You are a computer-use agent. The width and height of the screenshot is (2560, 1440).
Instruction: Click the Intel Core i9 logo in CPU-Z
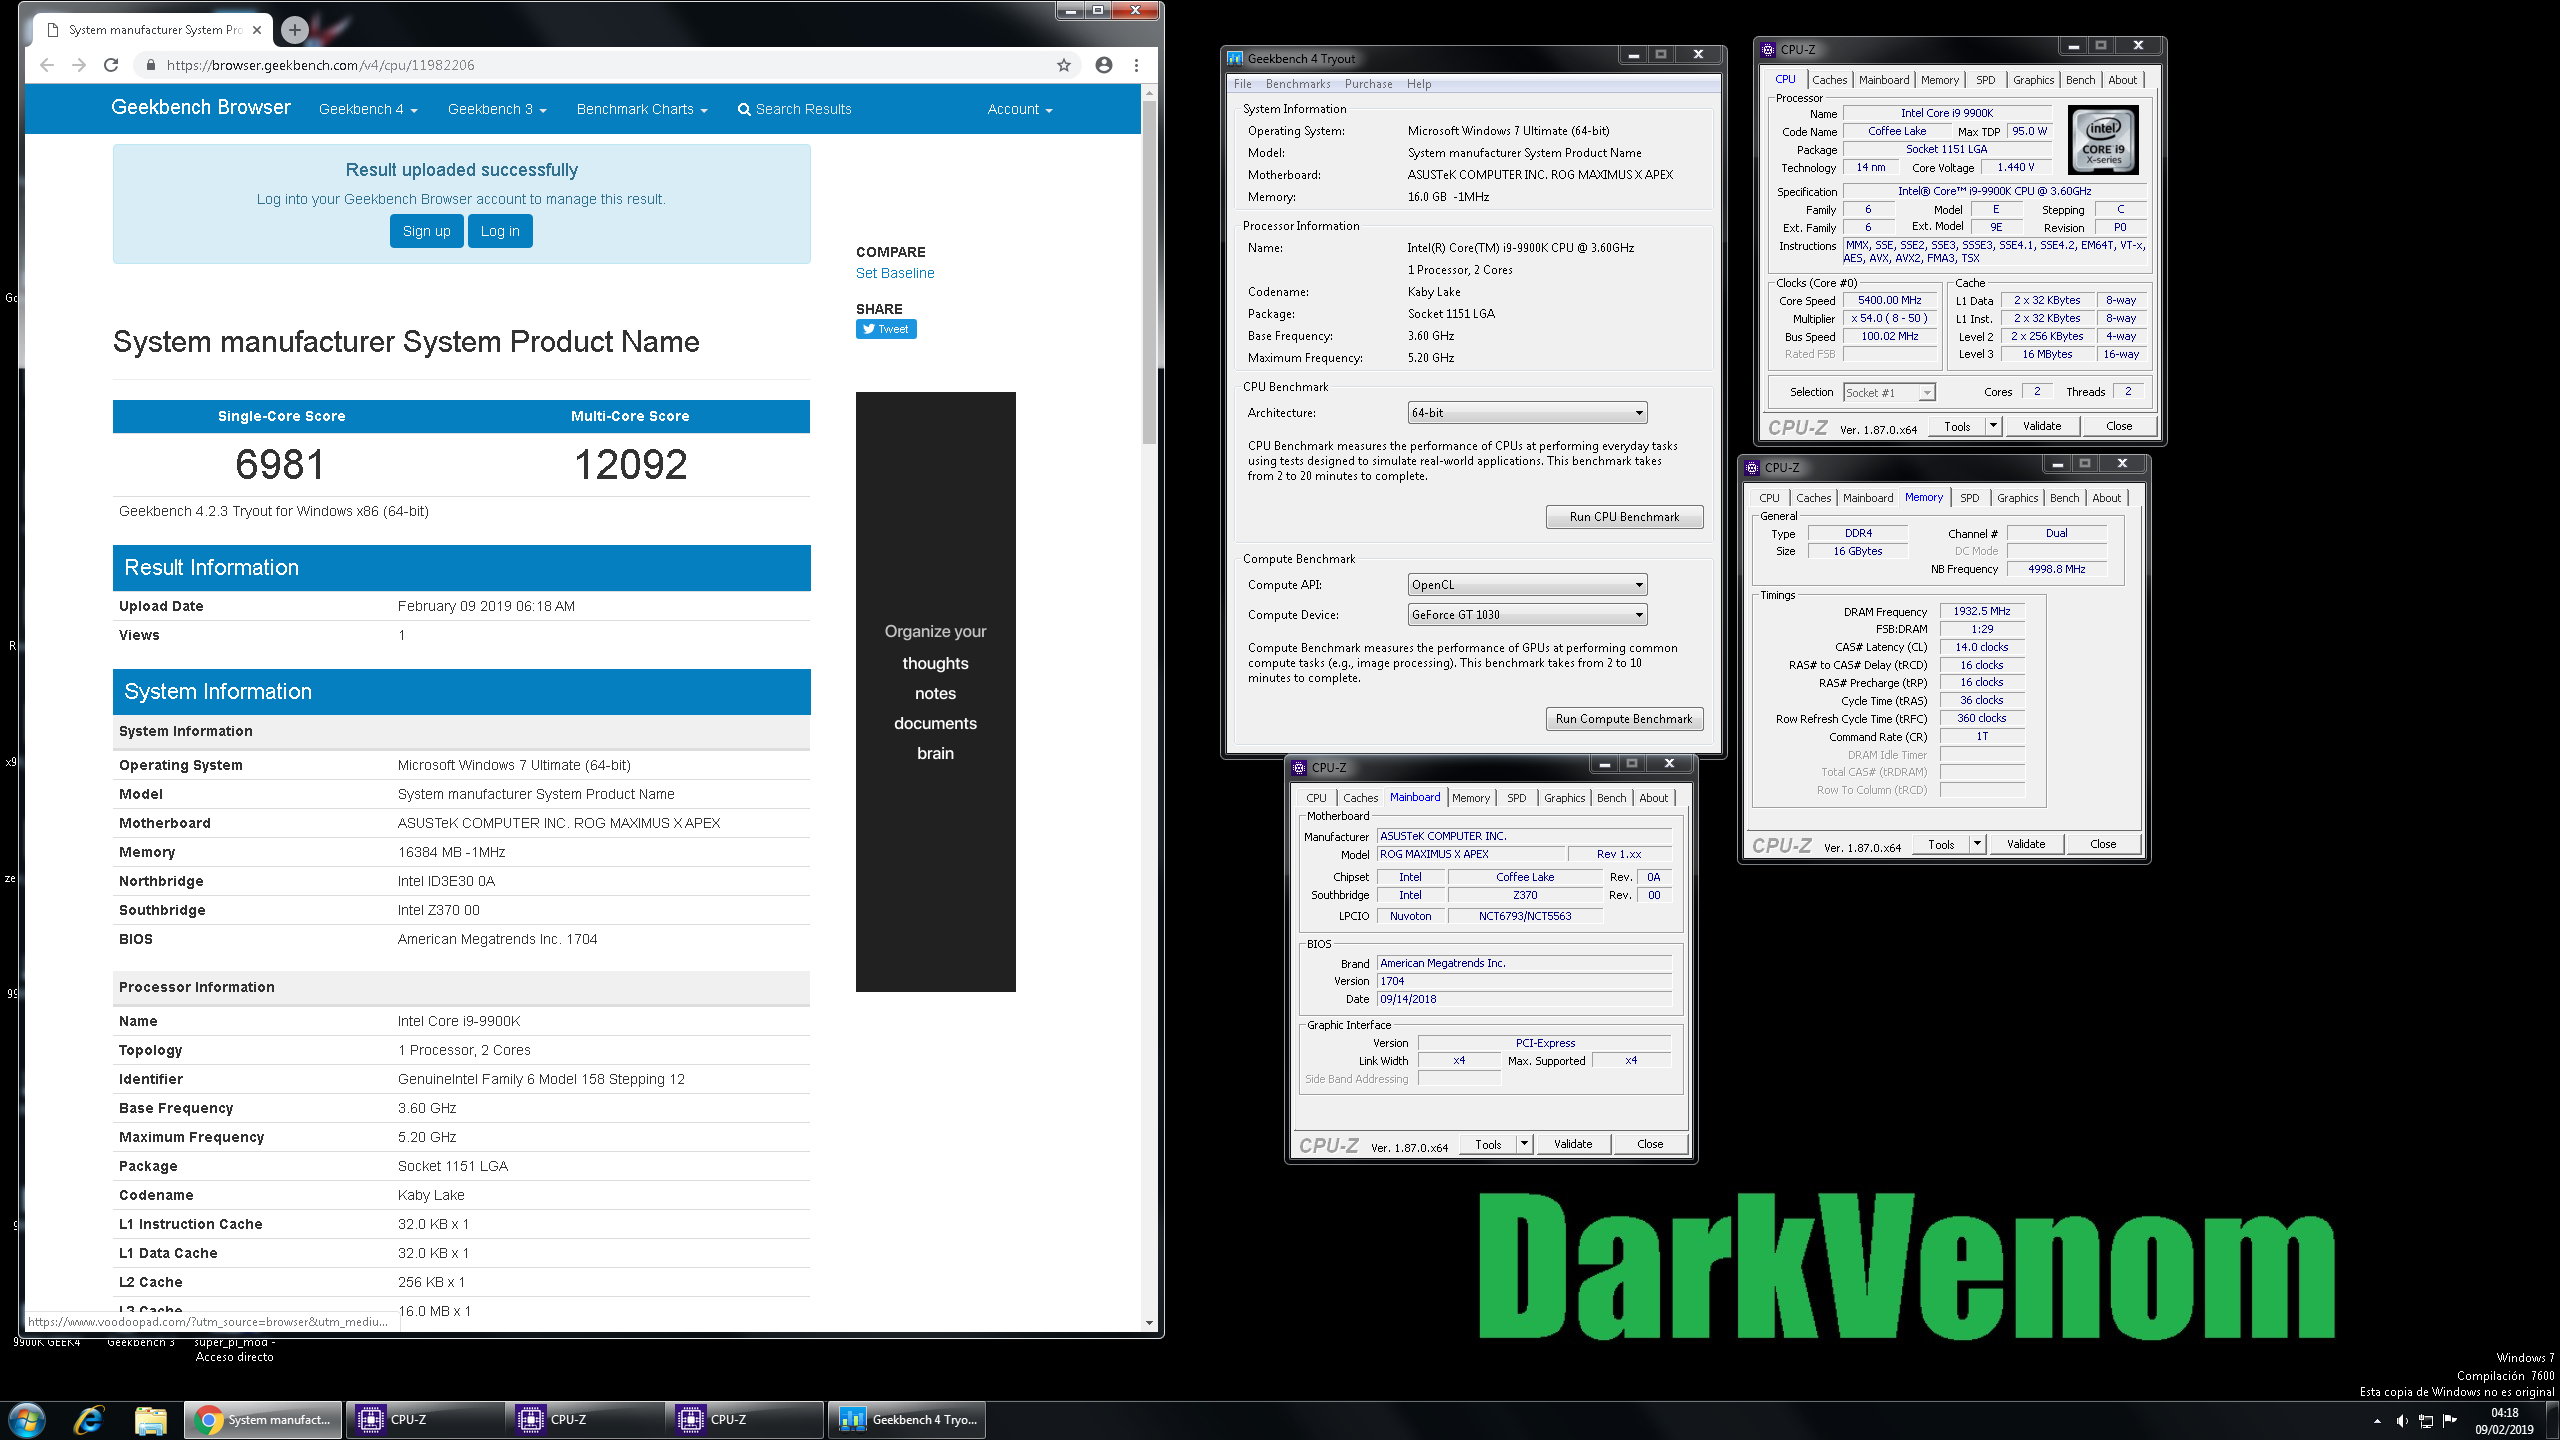point(2103,140)
